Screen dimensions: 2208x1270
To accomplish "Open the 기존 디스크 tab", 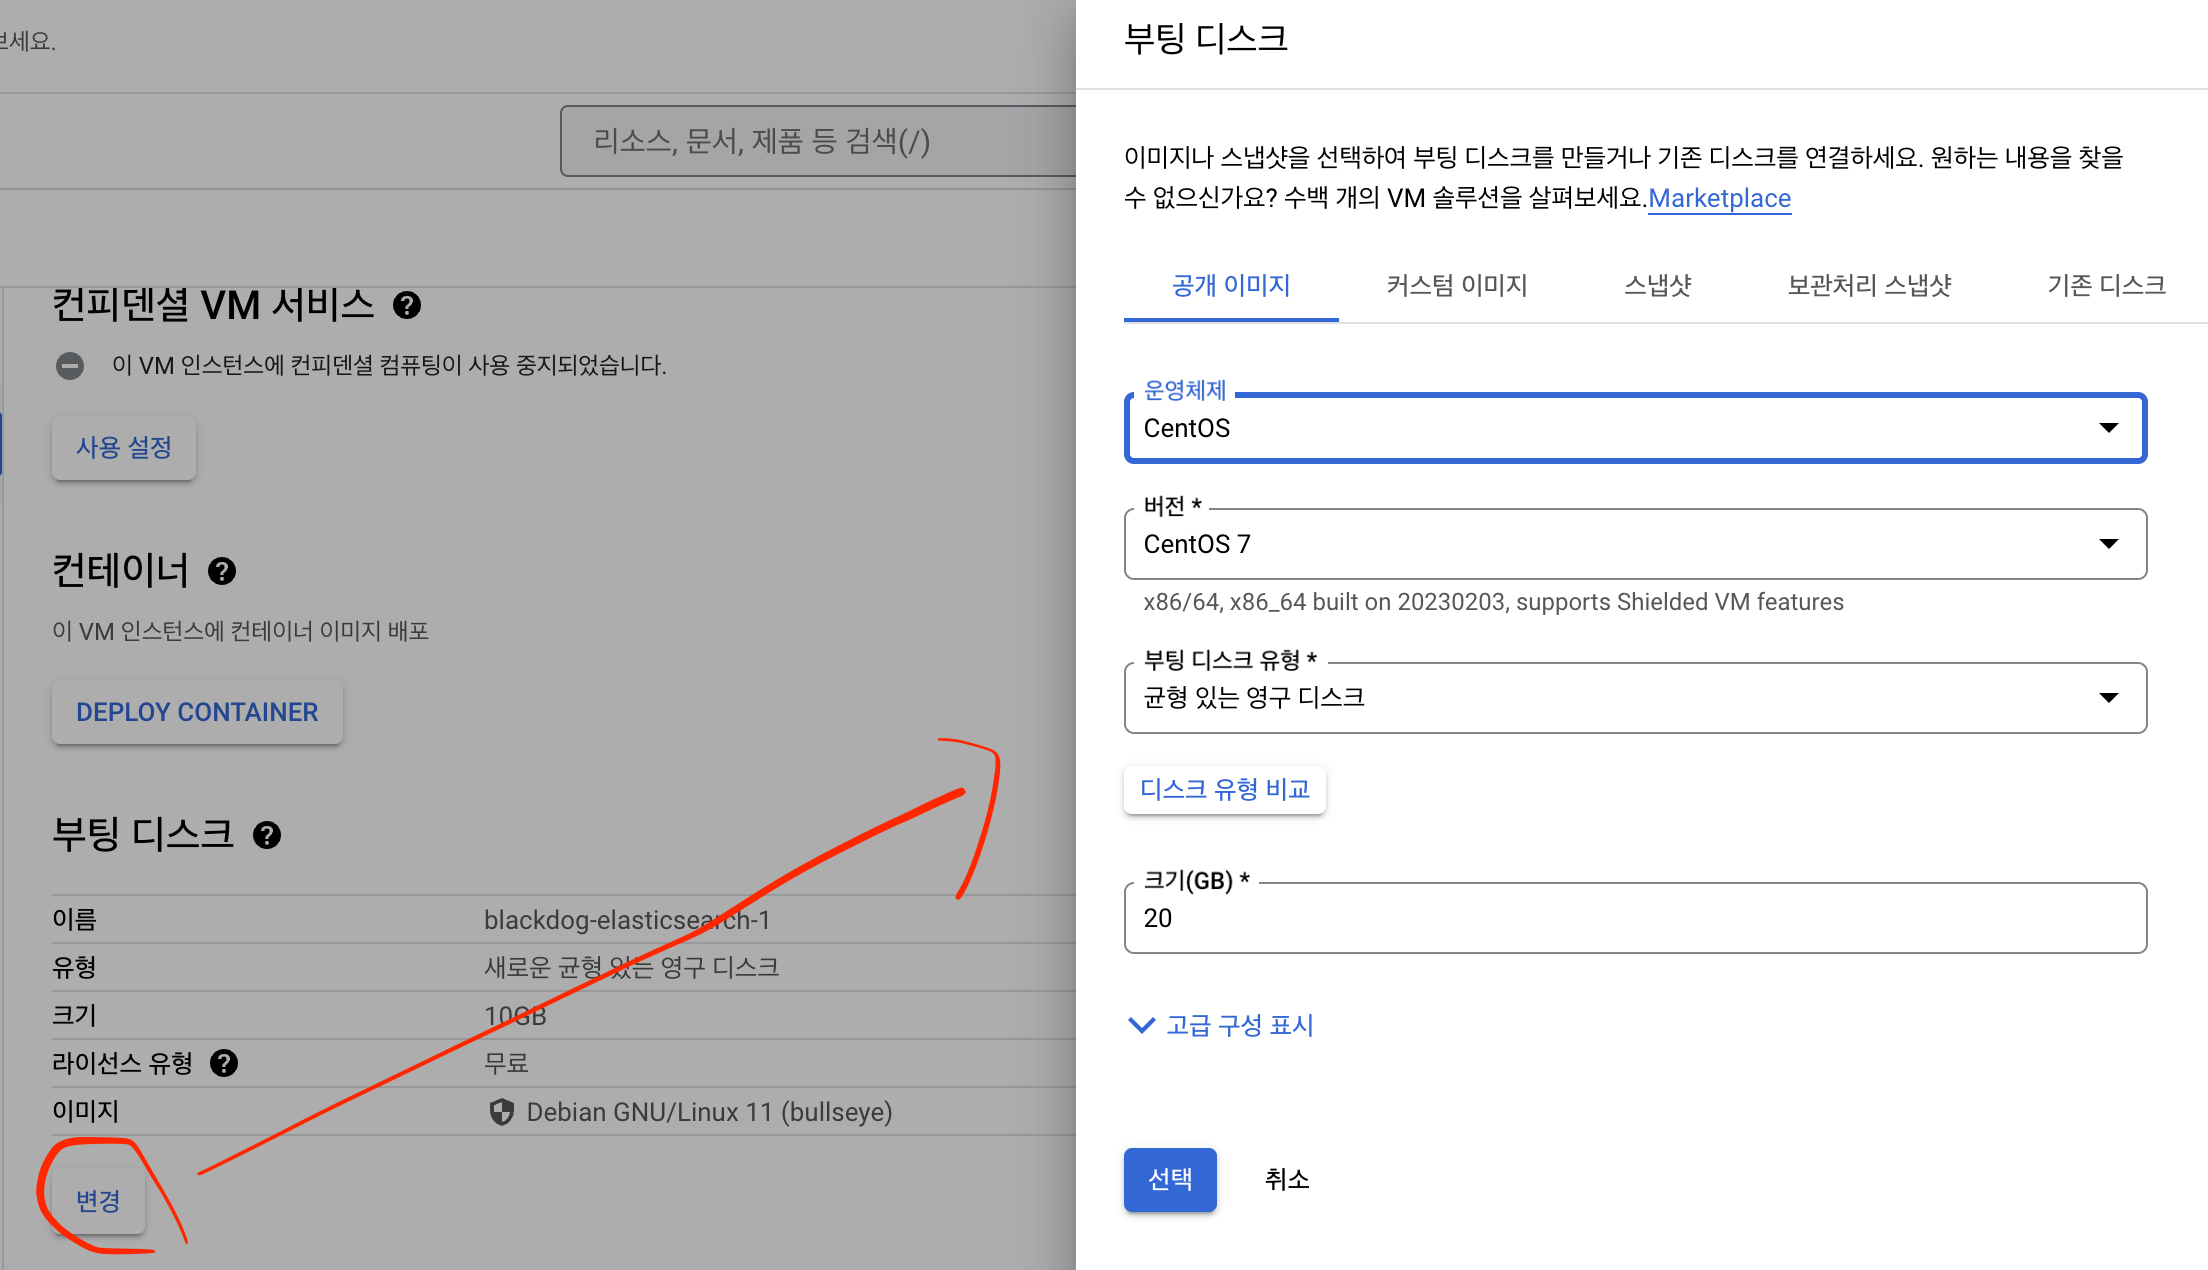I will 2105,286.
